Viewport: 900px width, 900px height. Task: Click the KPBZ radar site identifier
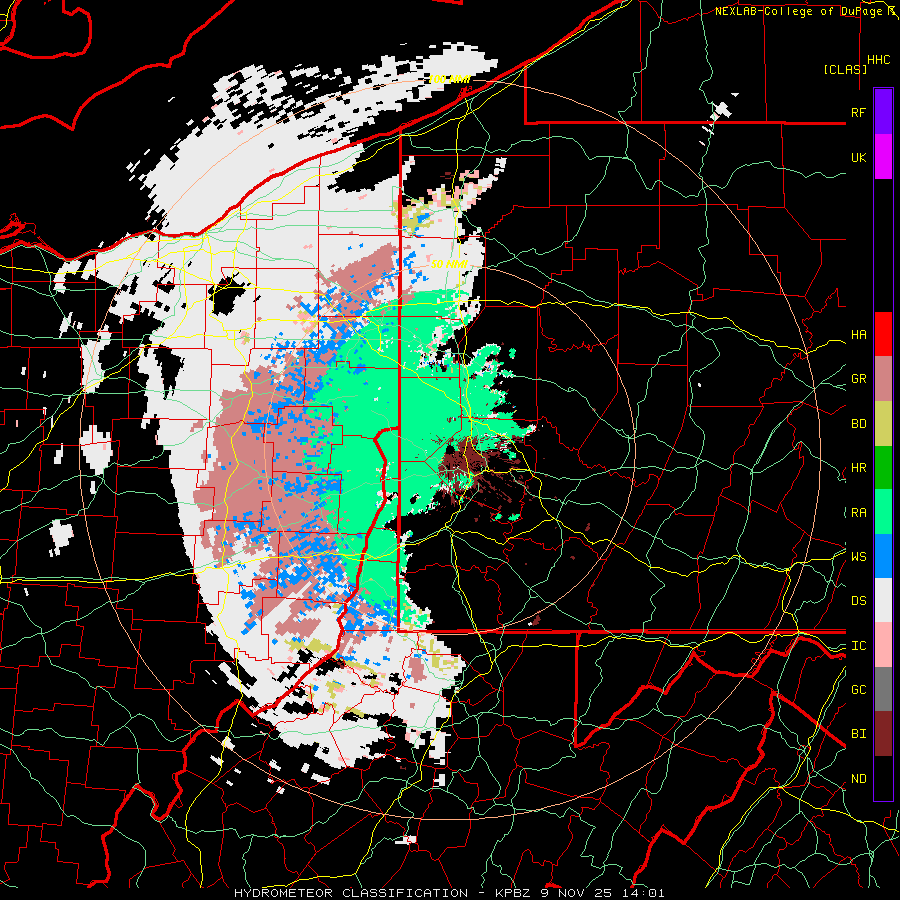[x=512, y=893]
